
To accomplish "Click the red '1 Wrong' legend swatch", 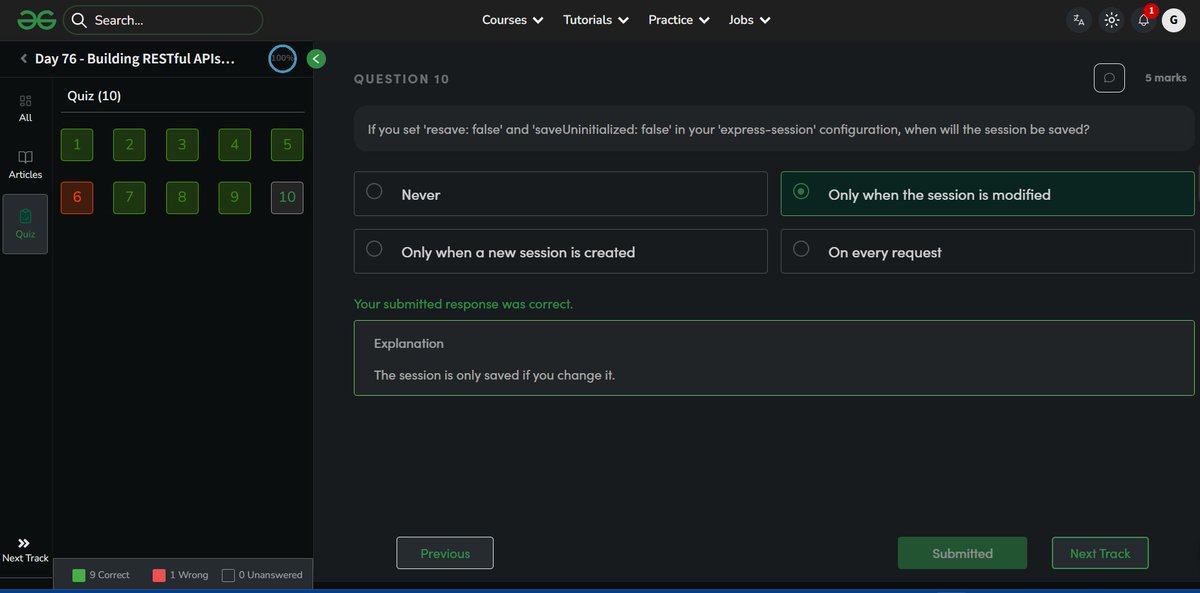I will coord(159,575).
